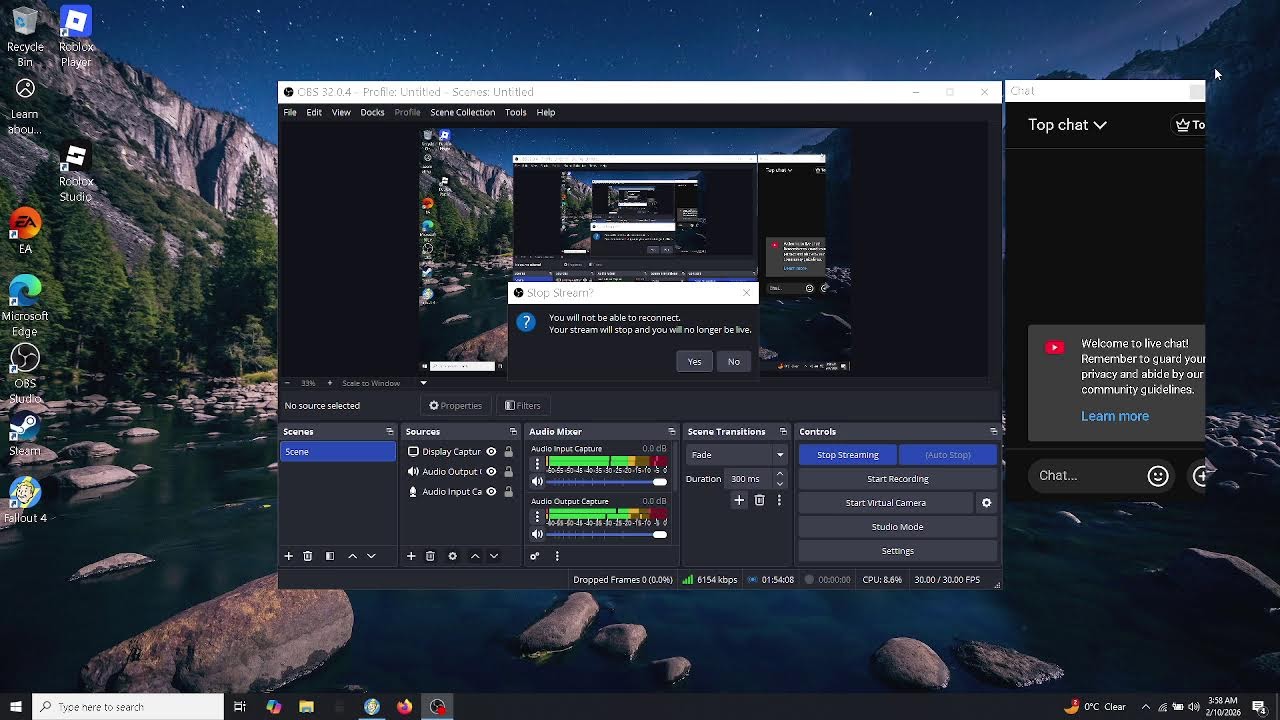Viewport: 1280px width, 720px height.
Task: Open Task View on the taskbar
Action: (x=240, y=707)
